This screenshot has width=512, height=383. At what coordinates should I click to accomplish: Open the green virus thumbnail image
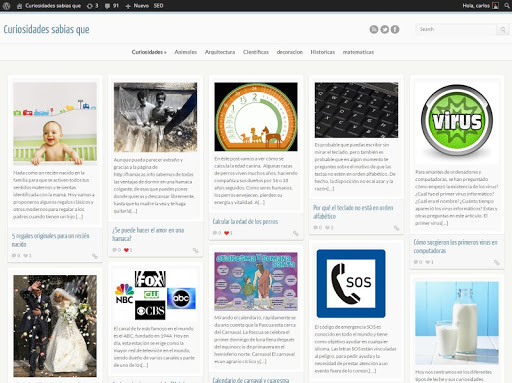(x=457, y=120)
